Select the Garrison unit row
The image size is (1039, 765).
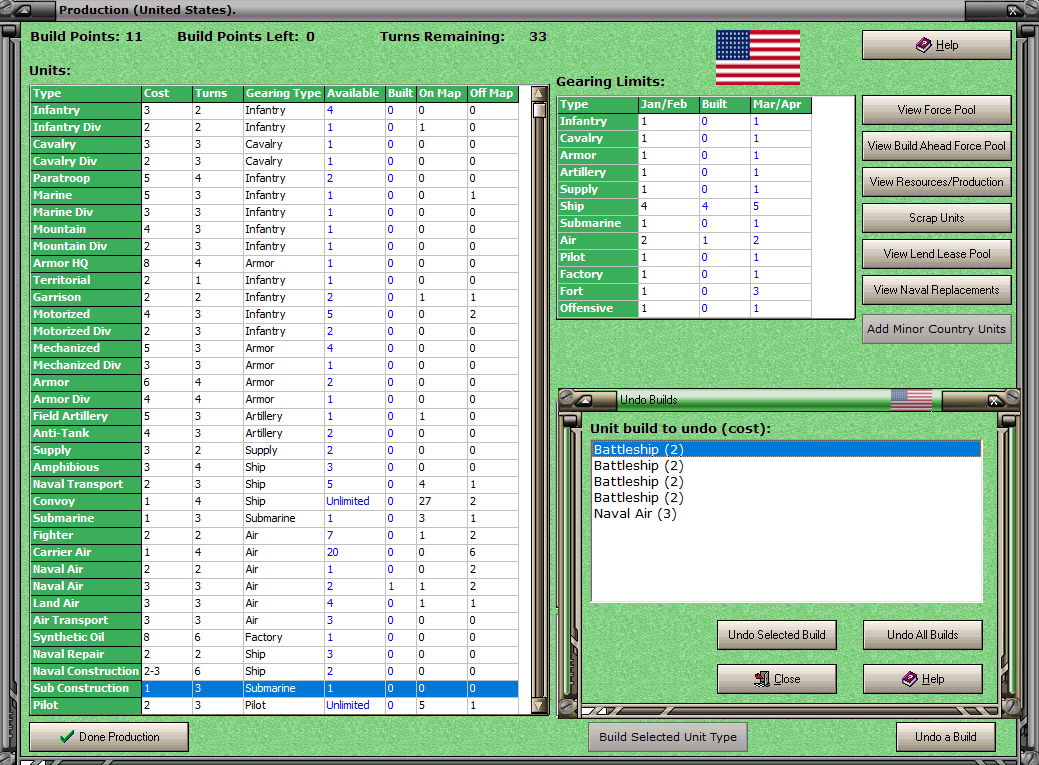[274, 297]
